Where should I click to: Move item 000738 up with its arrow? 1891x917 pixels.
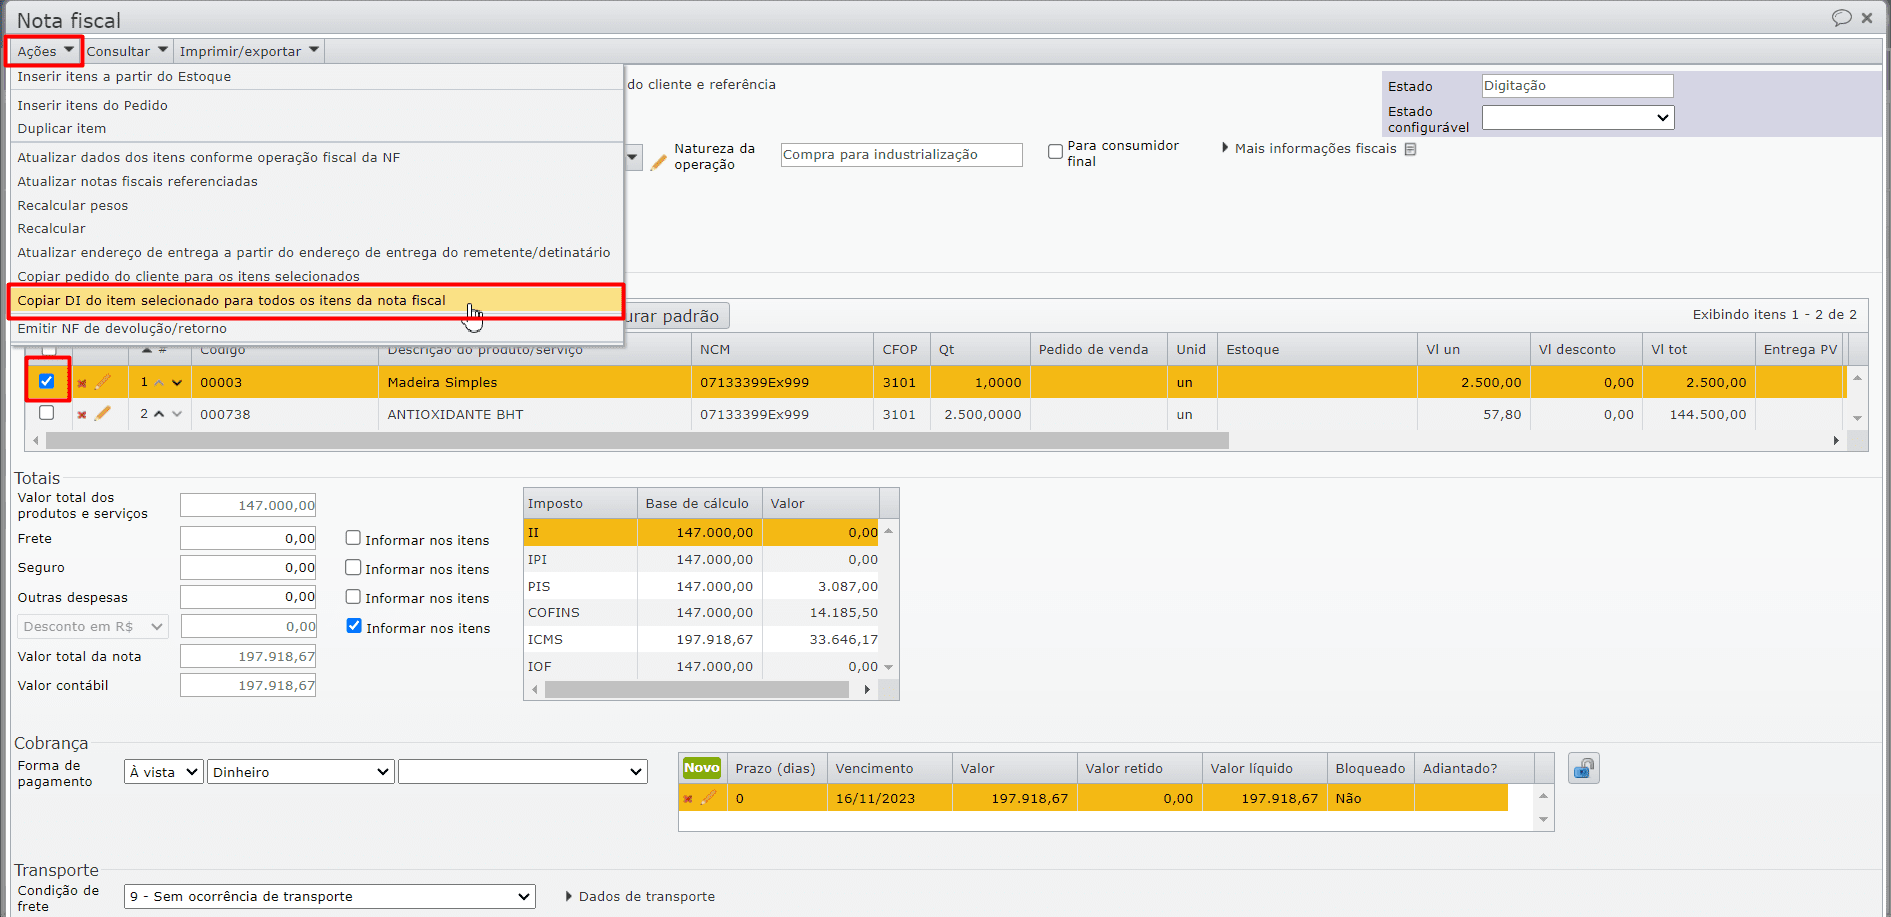(x=159, y=414)
